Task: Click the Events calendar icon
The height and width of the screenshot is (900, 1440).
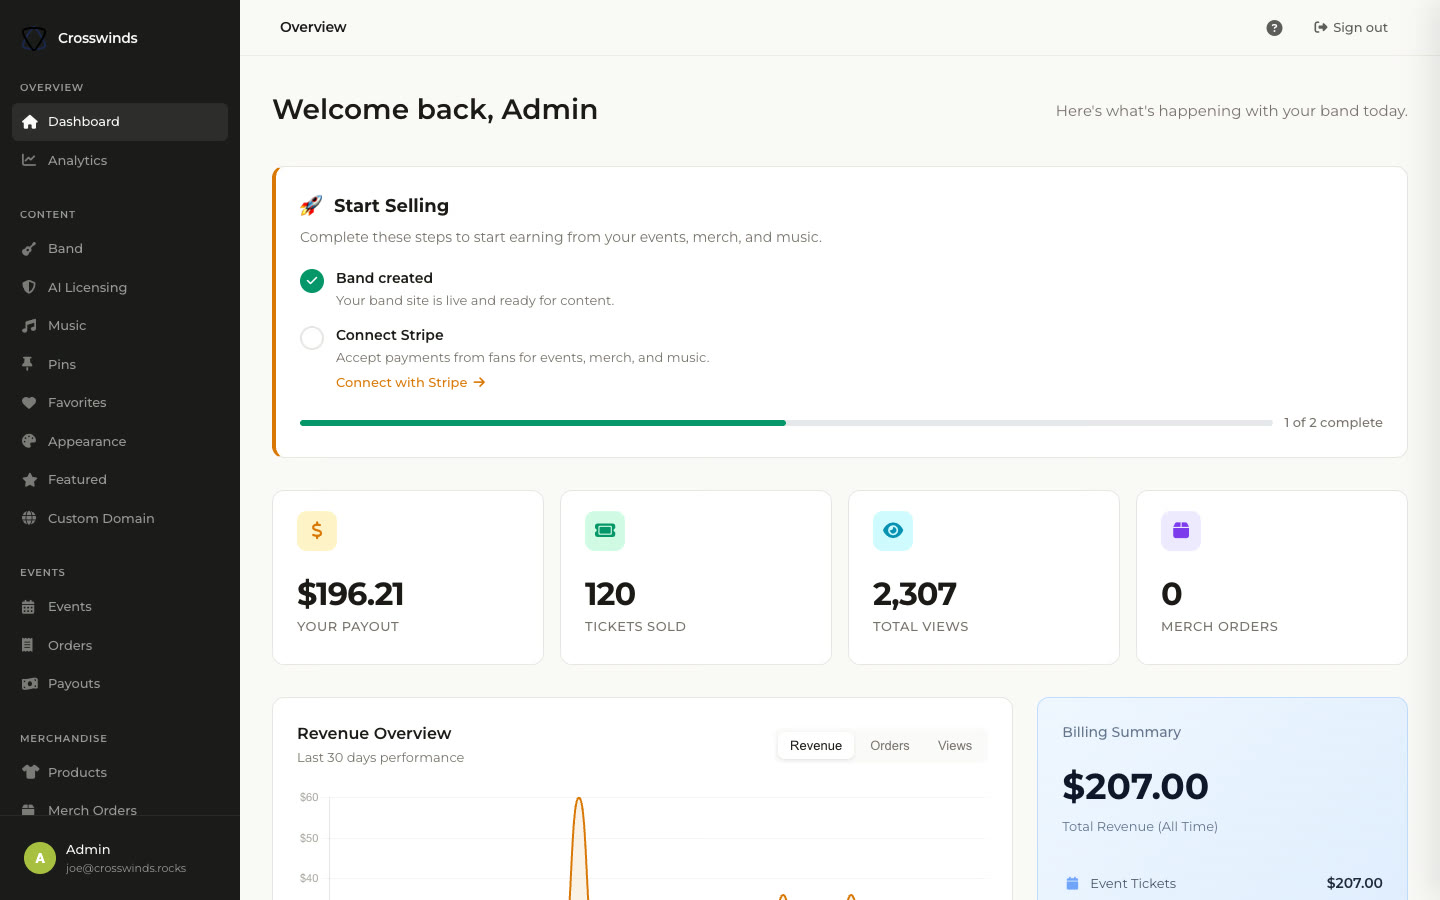Action: (29, 607)
